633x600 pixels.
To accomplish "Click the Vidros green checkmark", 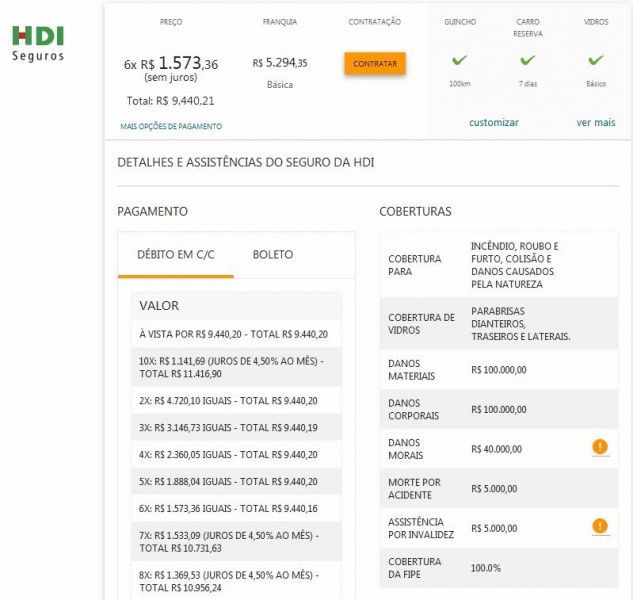I will click(595, 60).
